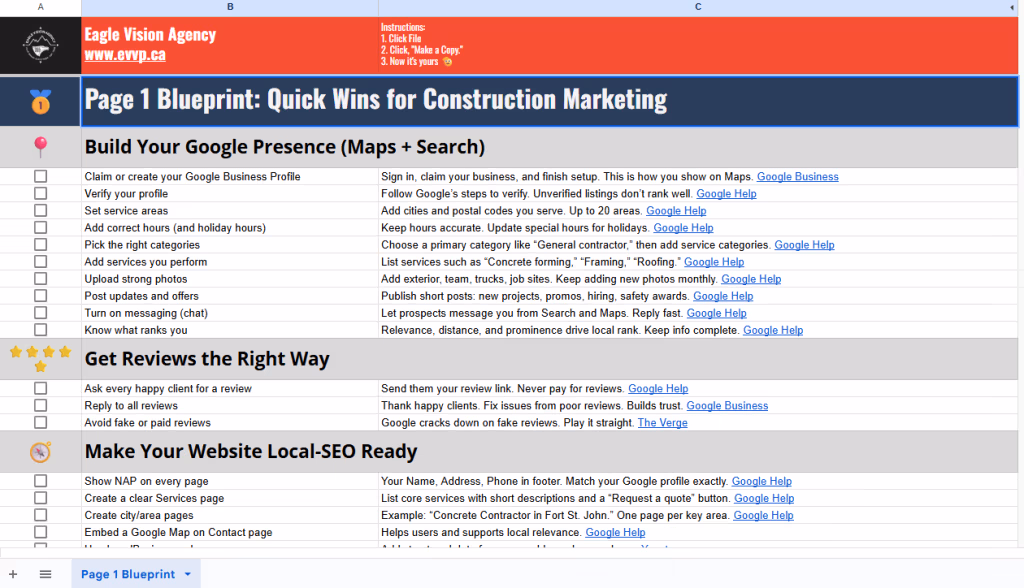
Task: Open Google Help link for Concrete forming services
Action: click(714, 261)
